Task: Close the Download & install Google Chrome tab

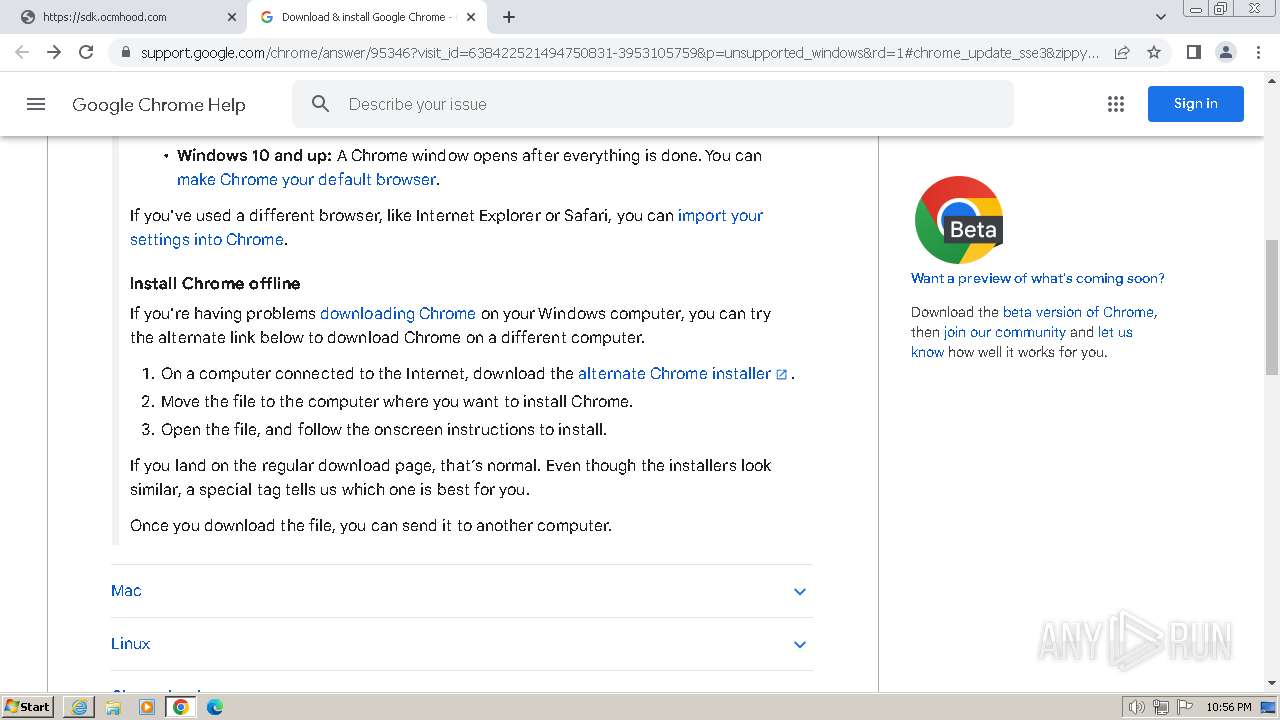Action: [x=471, y=17]
